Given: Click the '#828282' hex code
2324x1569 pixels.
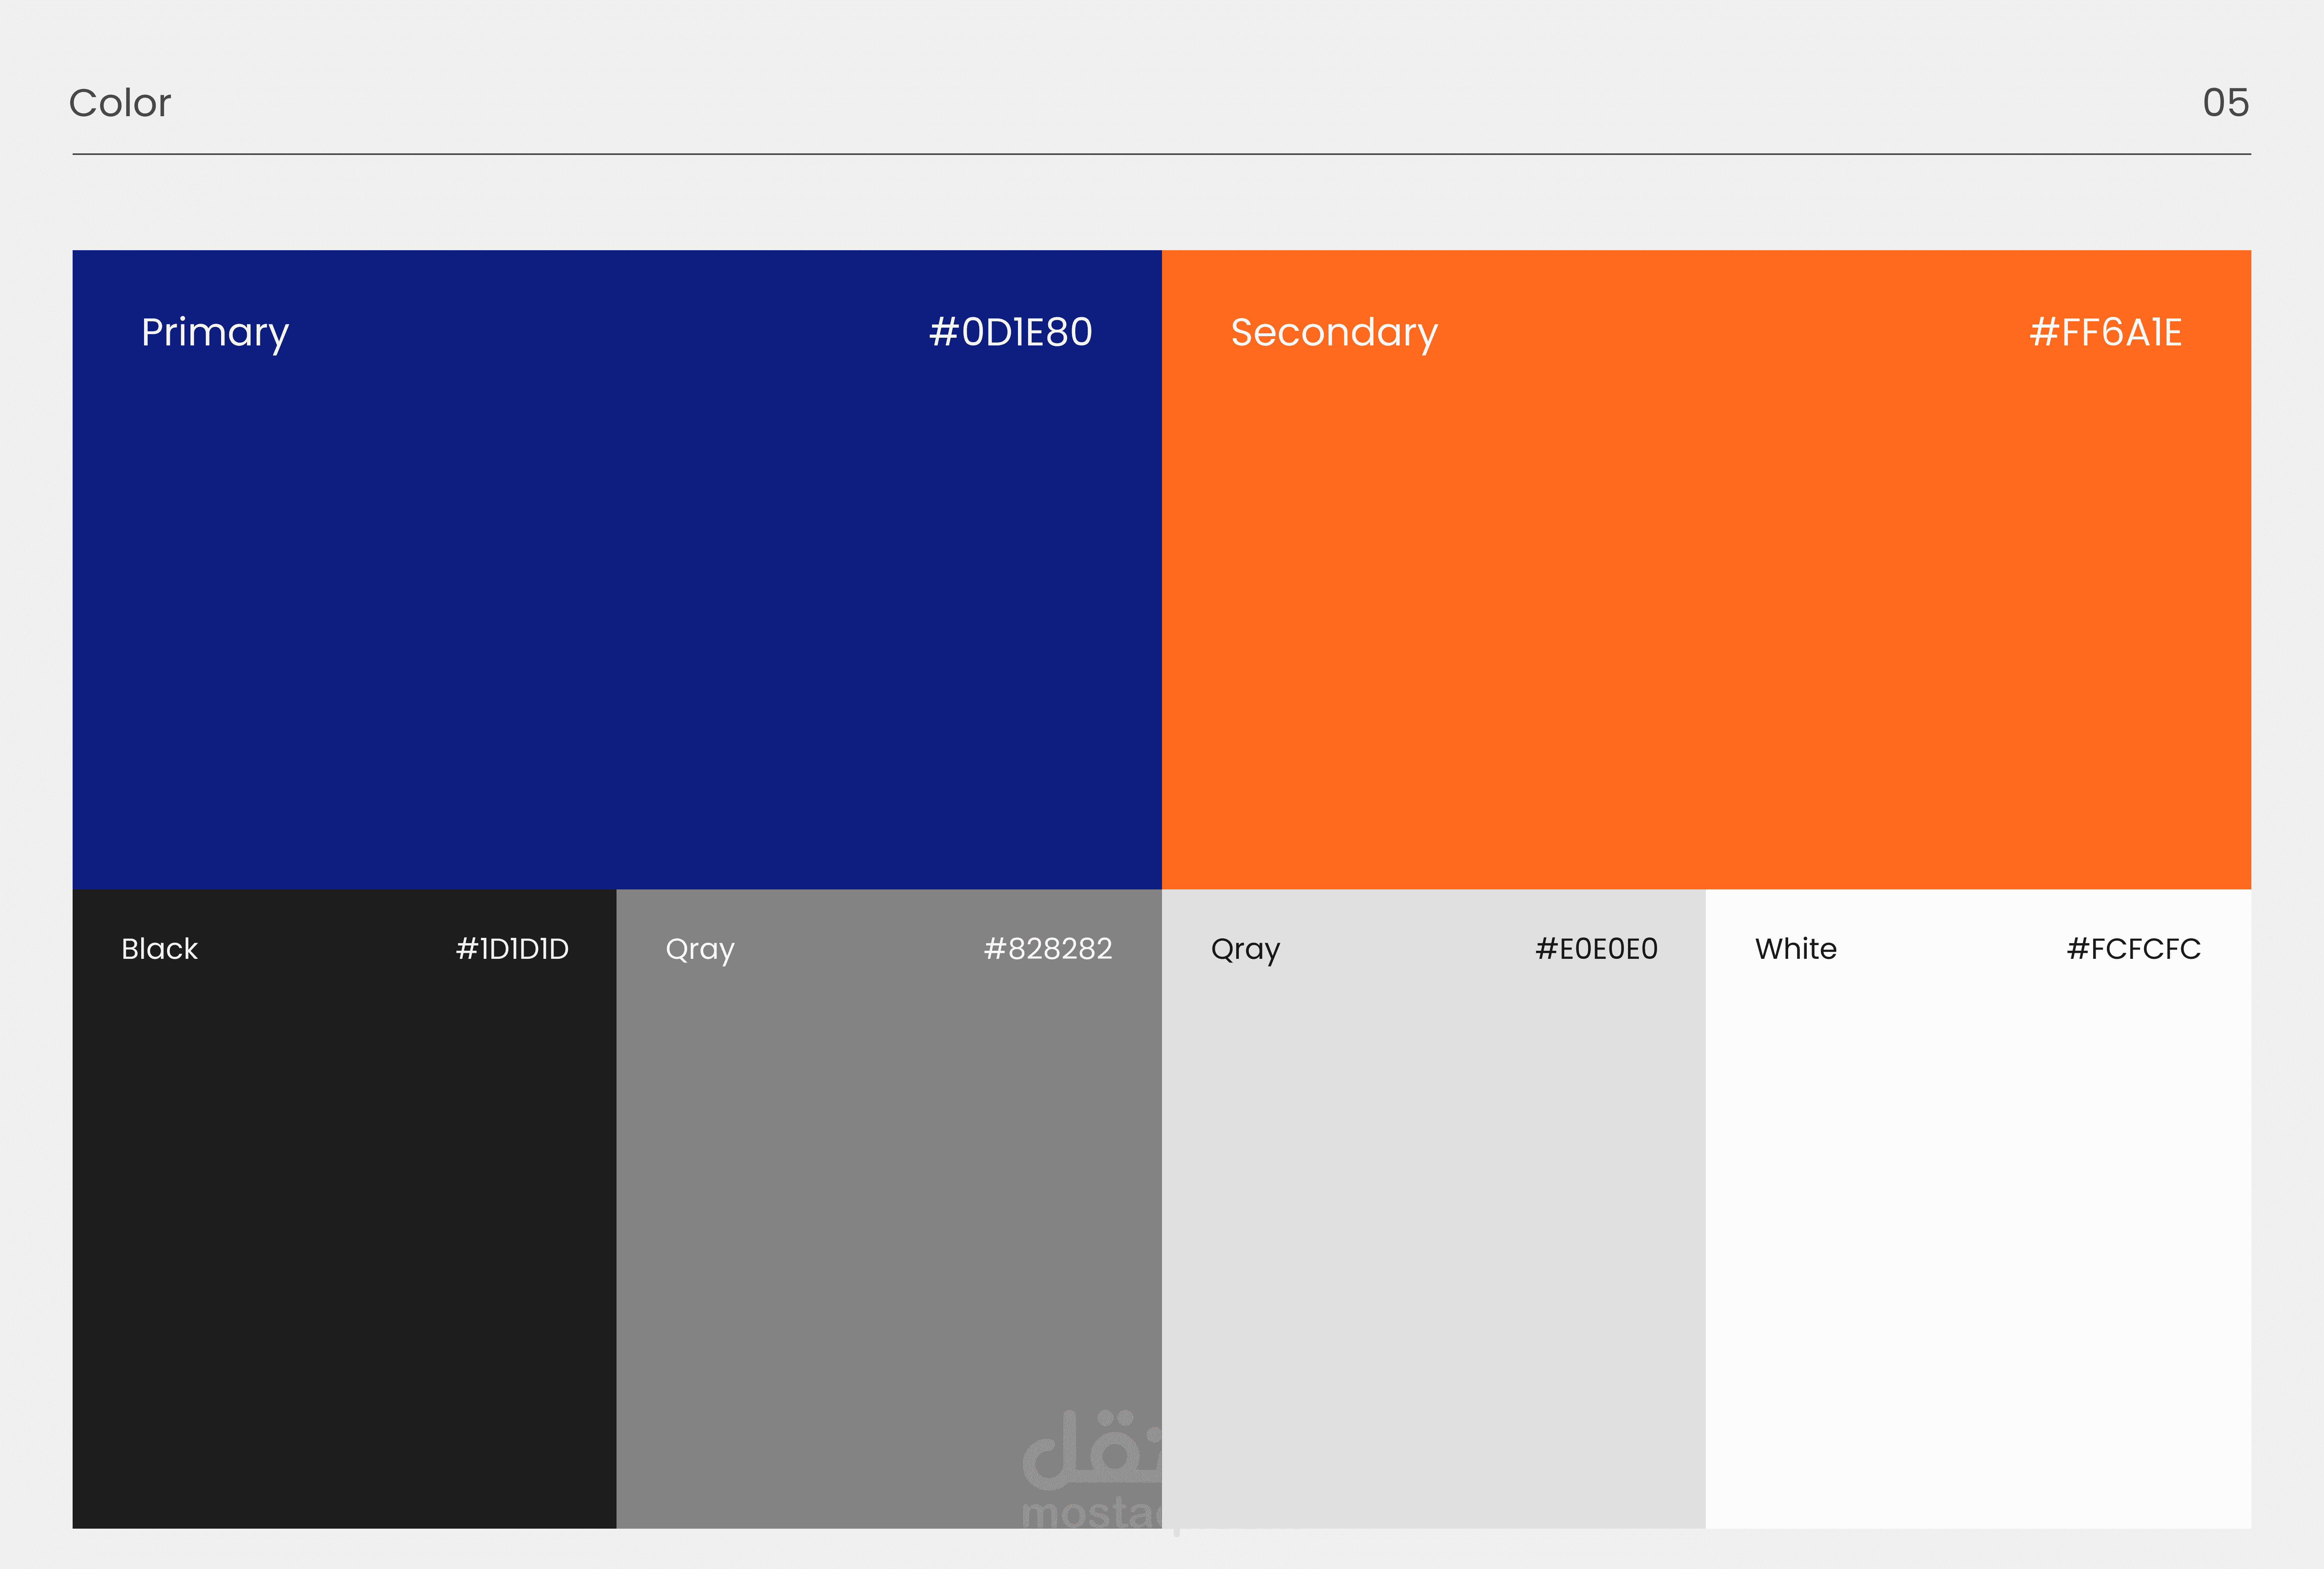Looking at the screenshot, I should [x=1048, y=949].
